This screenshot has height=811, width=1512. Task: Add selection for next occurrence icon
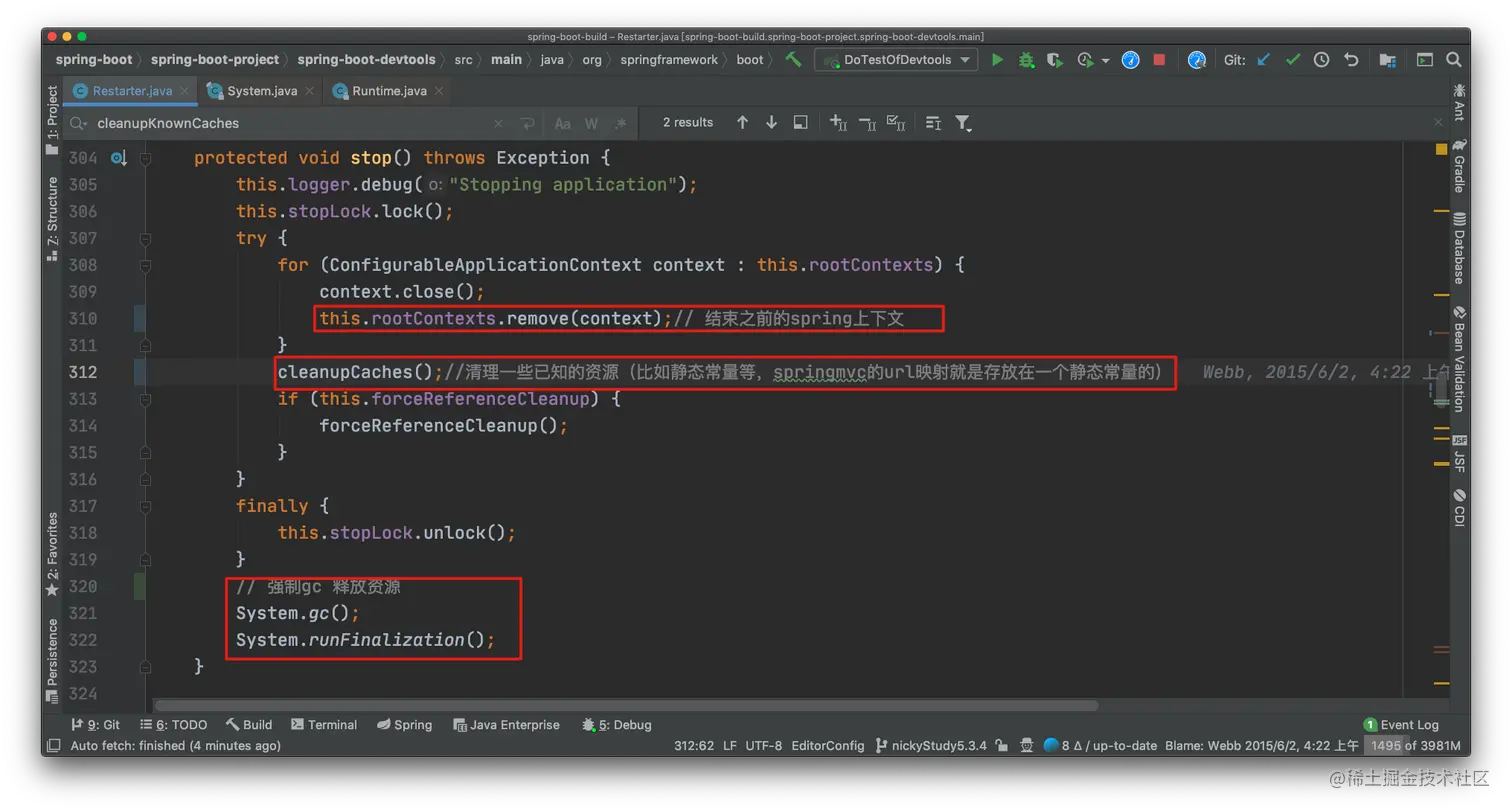coord(838,123)
